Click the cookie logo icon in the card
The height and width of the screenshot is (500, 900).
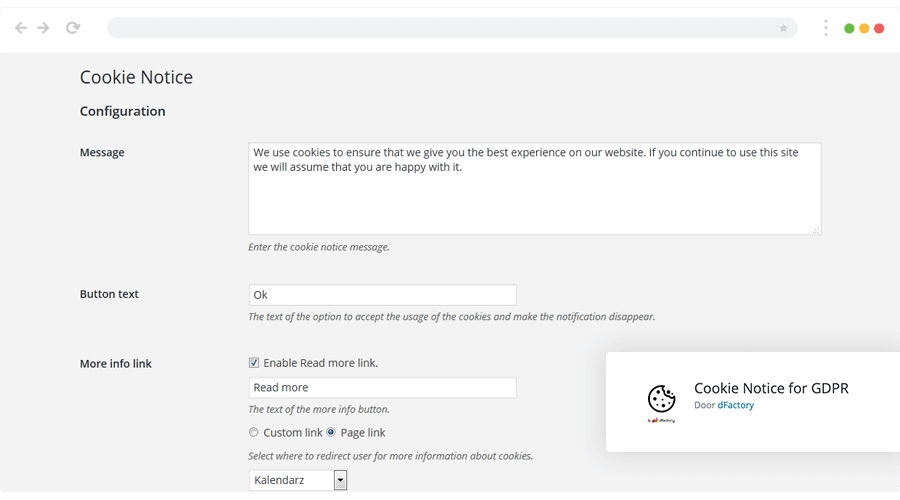coord(661,399)
